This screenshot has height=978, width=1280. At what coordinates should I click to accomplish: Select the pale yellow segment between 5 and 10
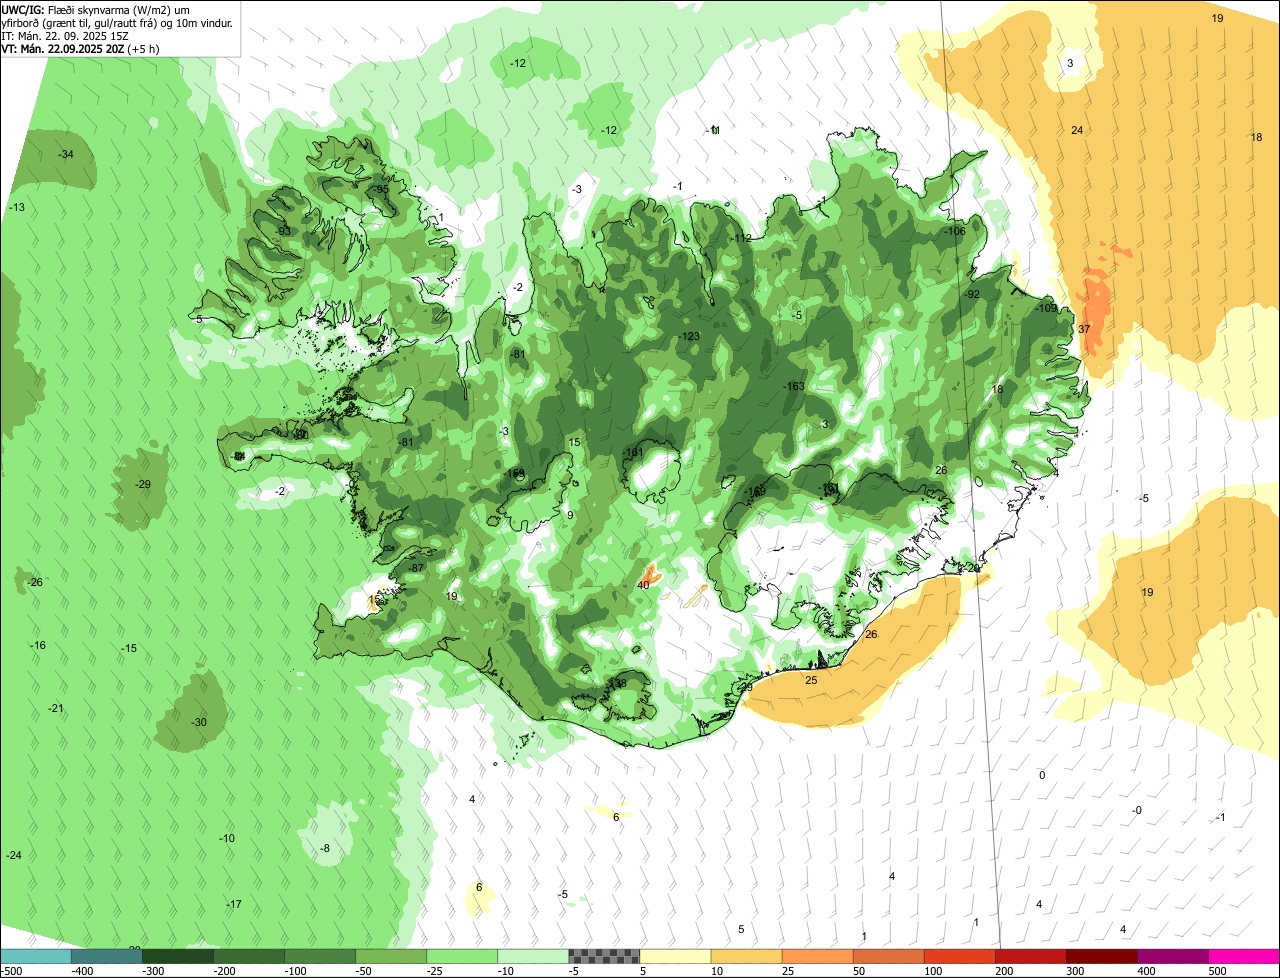675,956
